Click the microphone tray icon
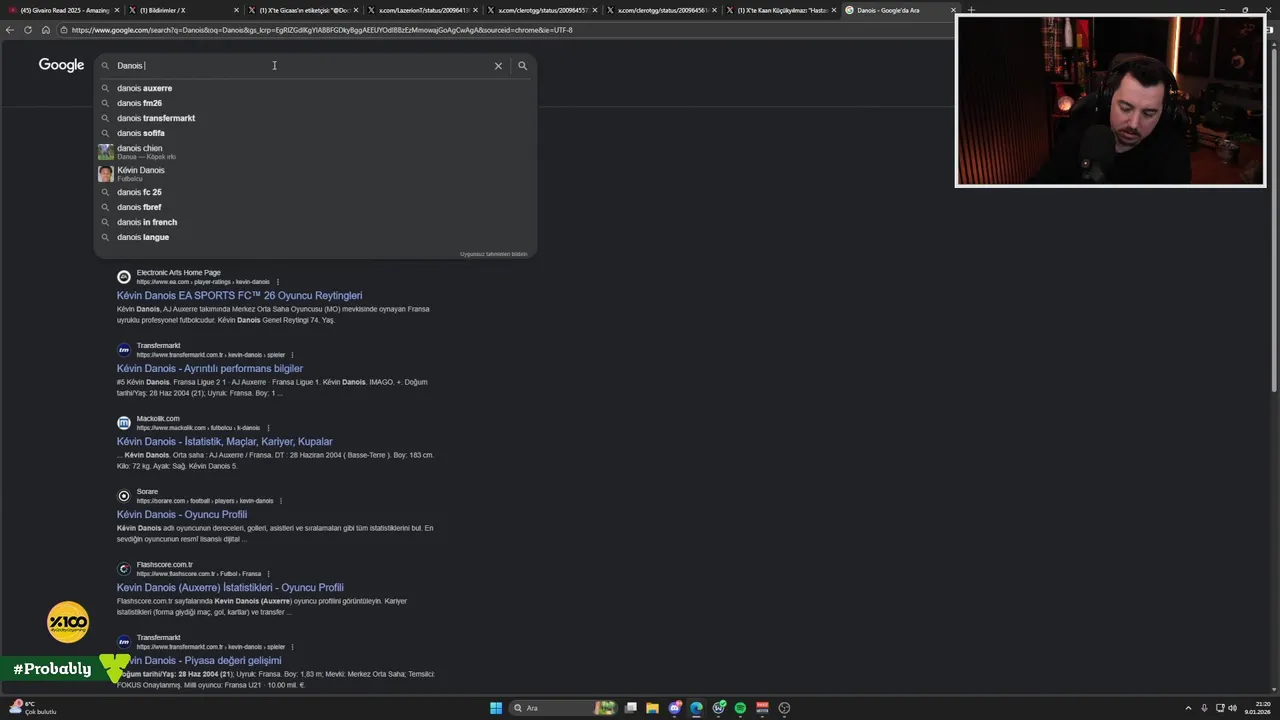The height and width of the screenshot is (720, 1280). click(1205, 708)
